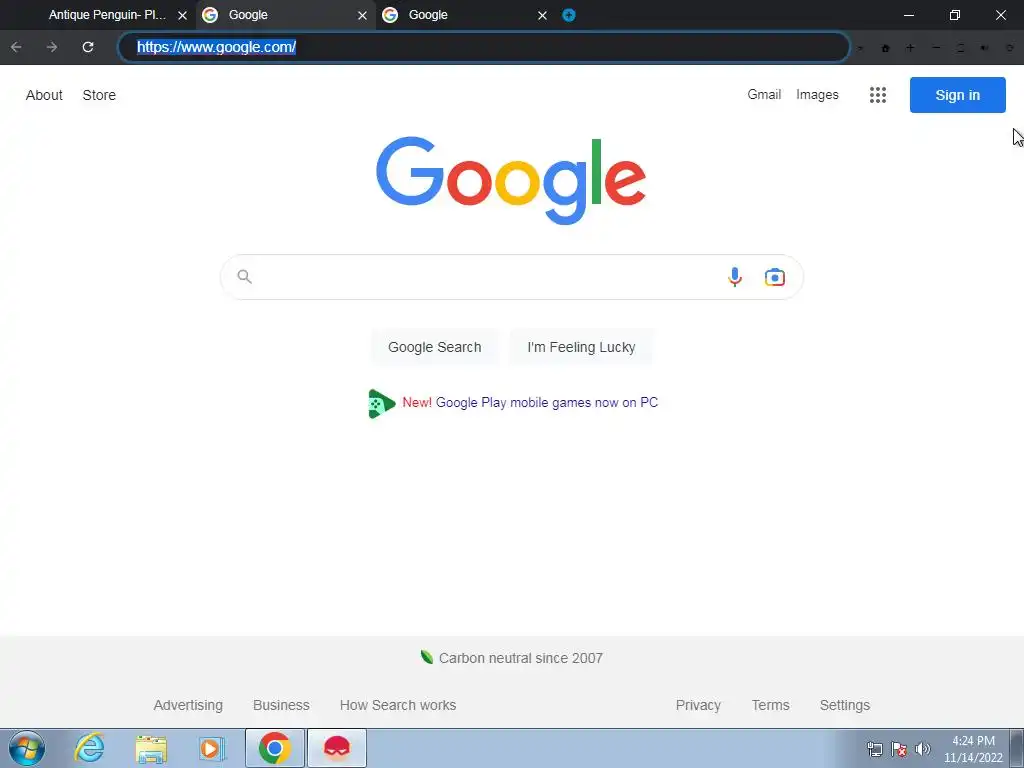This screenshot has height=768, width=1024.
Task: Open Windows Media Player from the taskbar
Action: 212,748
